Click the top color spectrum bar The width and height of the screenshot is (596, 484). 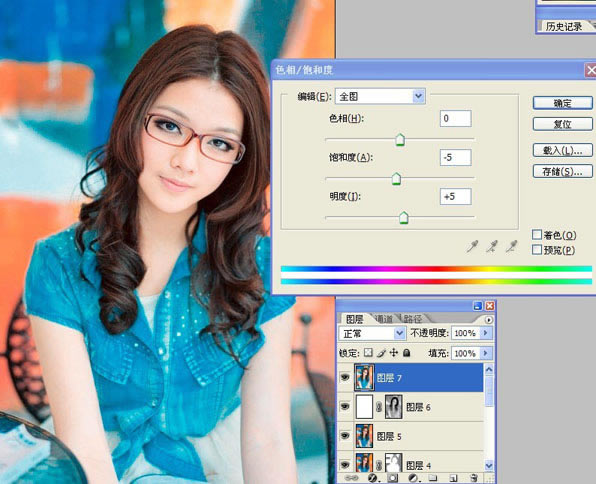436,269
